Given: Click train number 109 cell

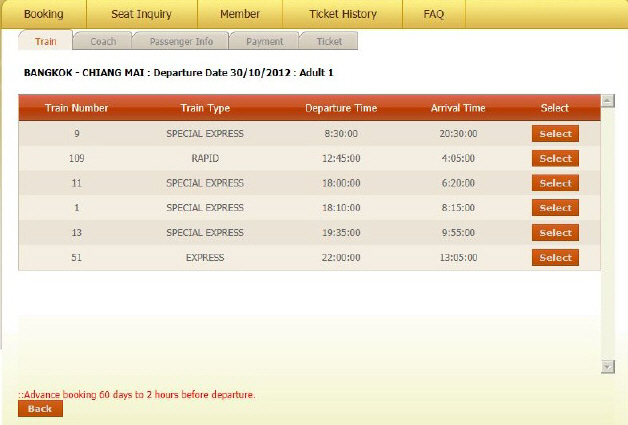Looking at the screenshot, I should (x=76, y=158).
